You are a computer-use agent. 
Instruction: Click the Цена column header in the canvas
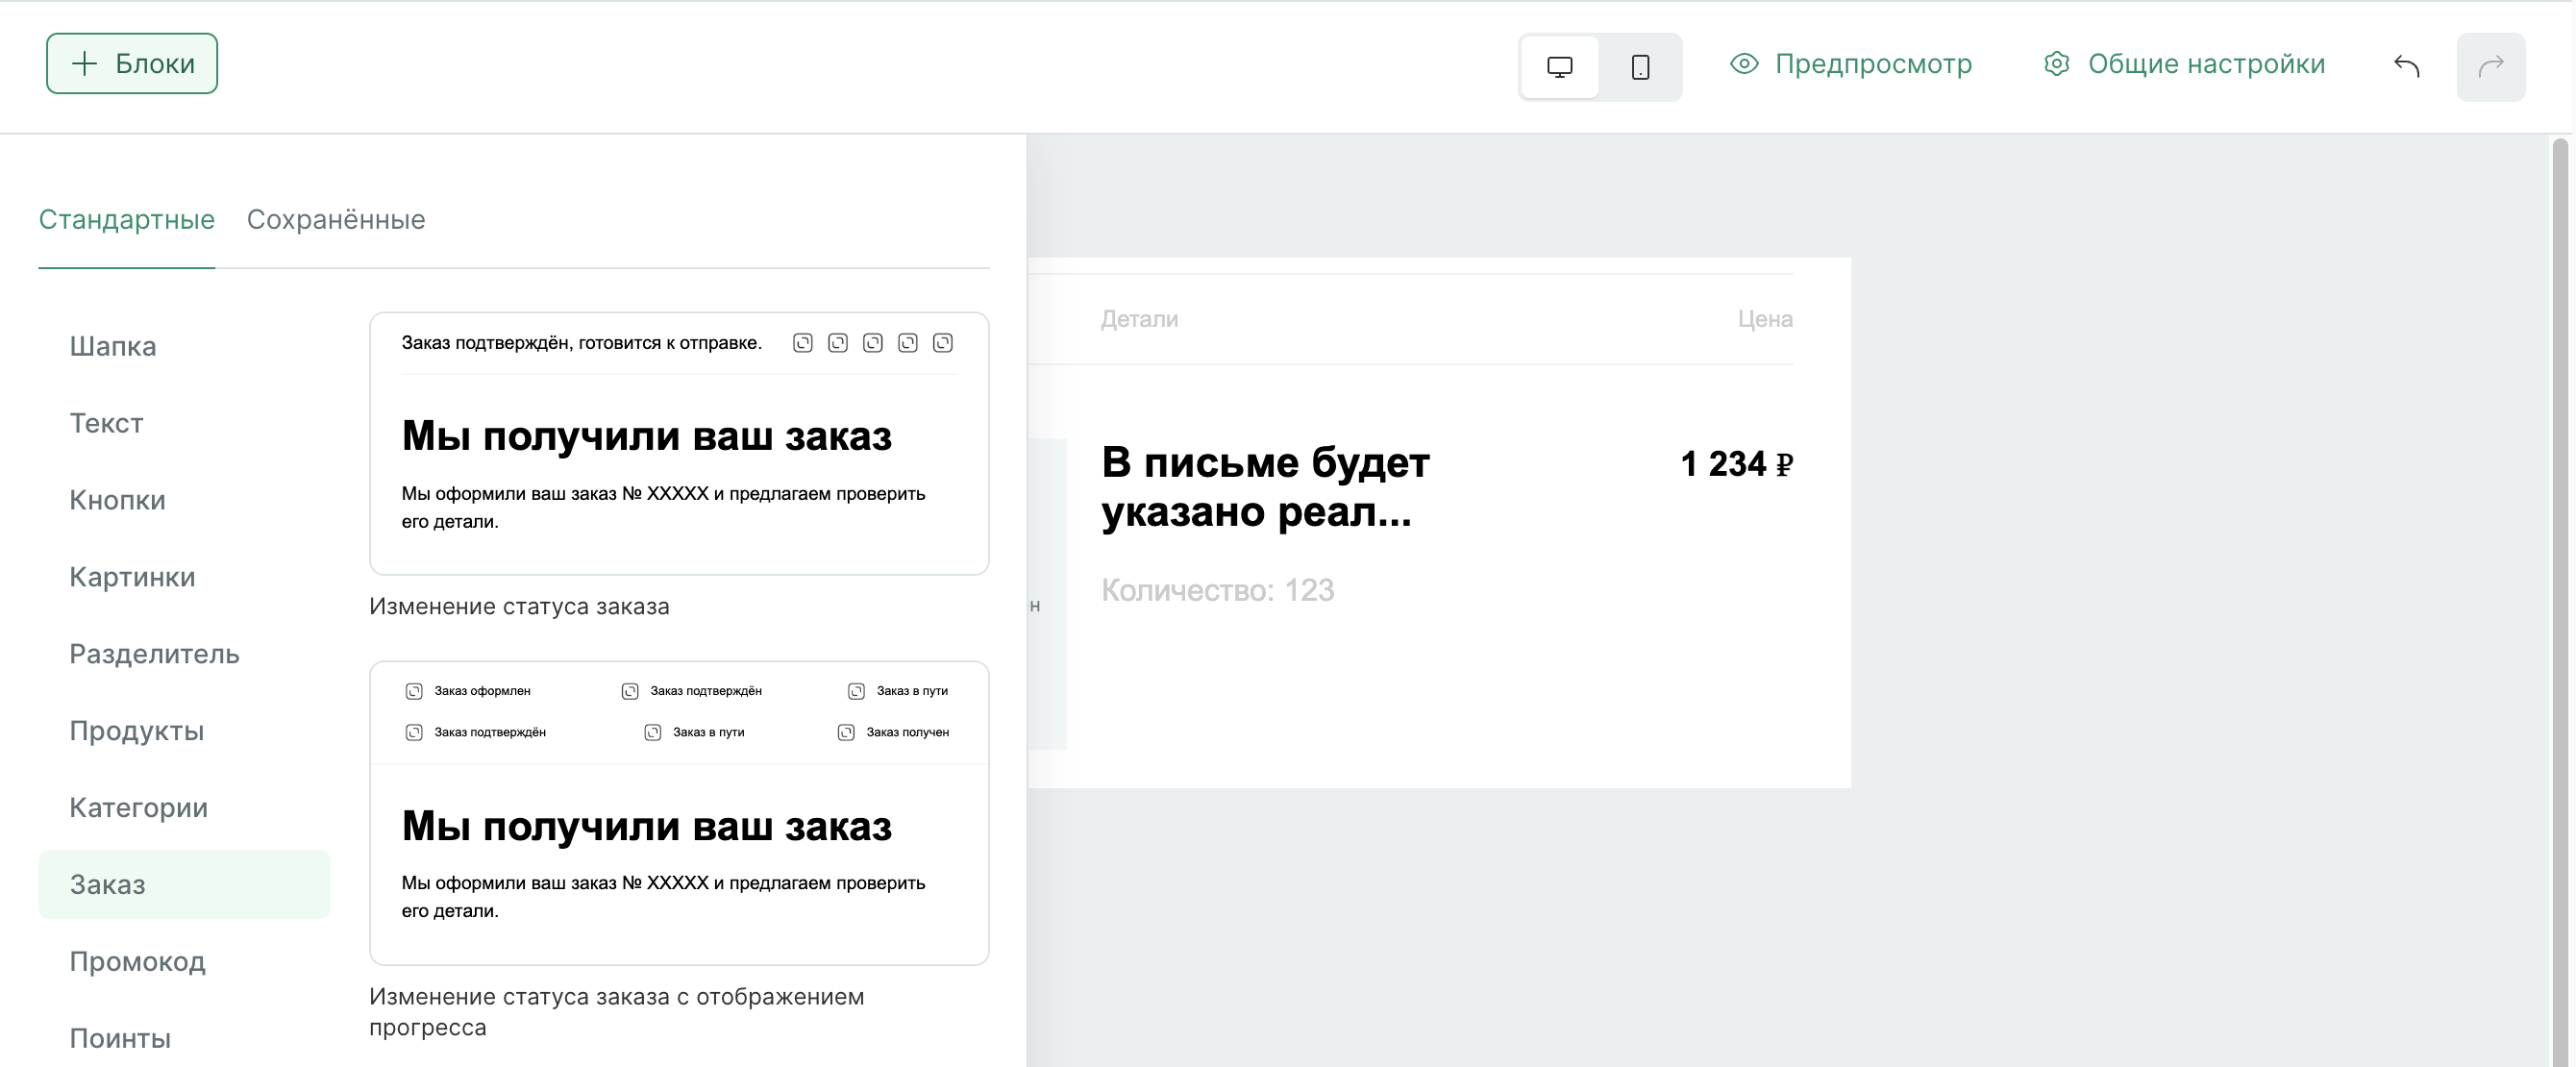(1765, 320)
